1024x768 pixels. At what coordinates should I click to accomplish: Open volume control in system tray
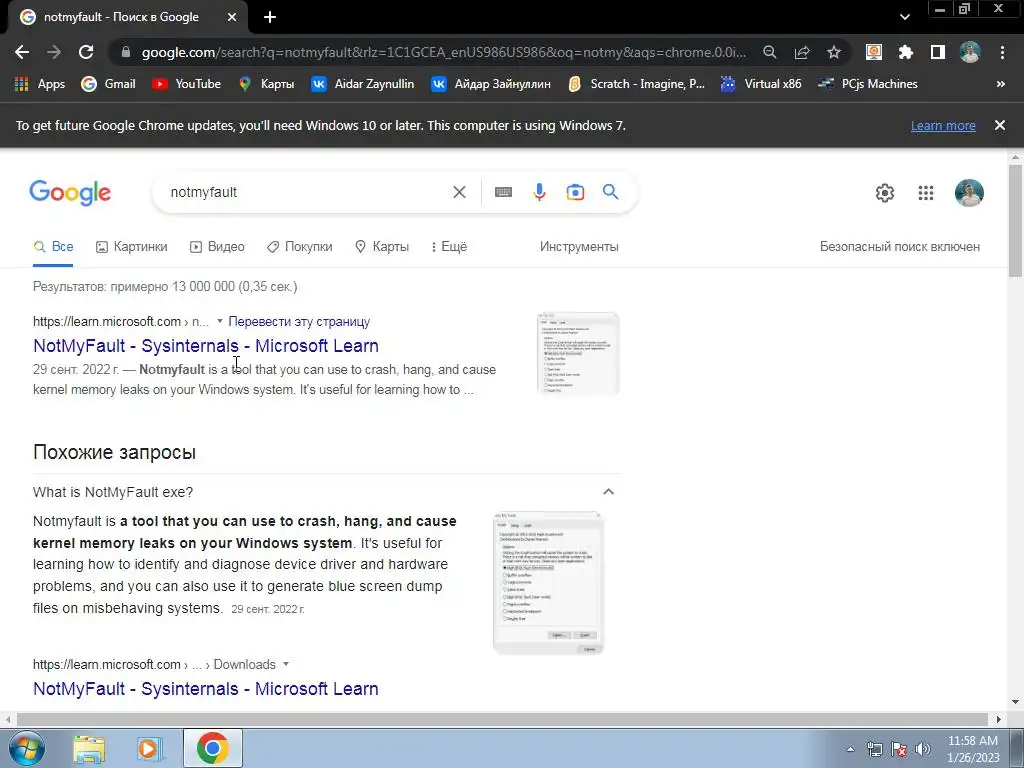(x=922, y=749)
